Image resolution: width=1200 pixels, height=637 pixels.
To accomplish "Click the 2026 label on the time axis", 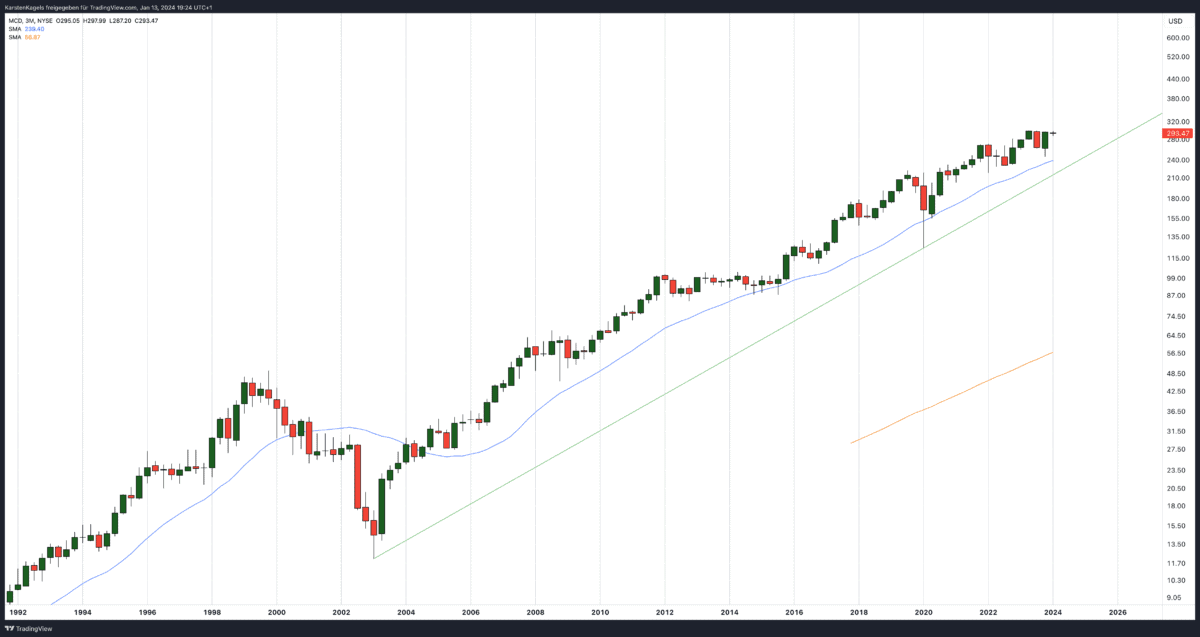I will click(1118, 611).
